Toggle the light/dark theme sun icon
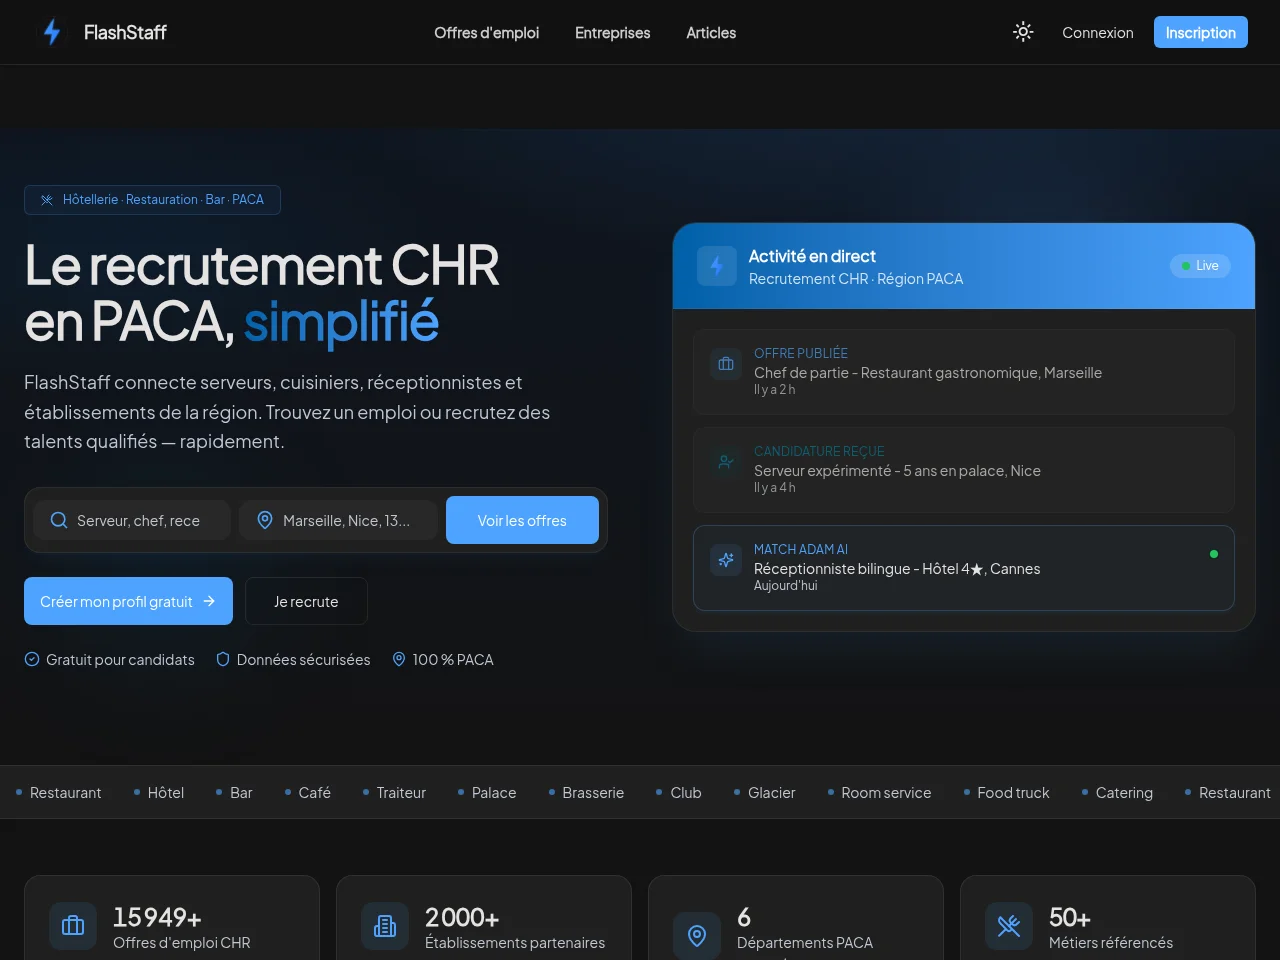Image resolution: width=1280 pixels, height=960 pixels. 1023,32
